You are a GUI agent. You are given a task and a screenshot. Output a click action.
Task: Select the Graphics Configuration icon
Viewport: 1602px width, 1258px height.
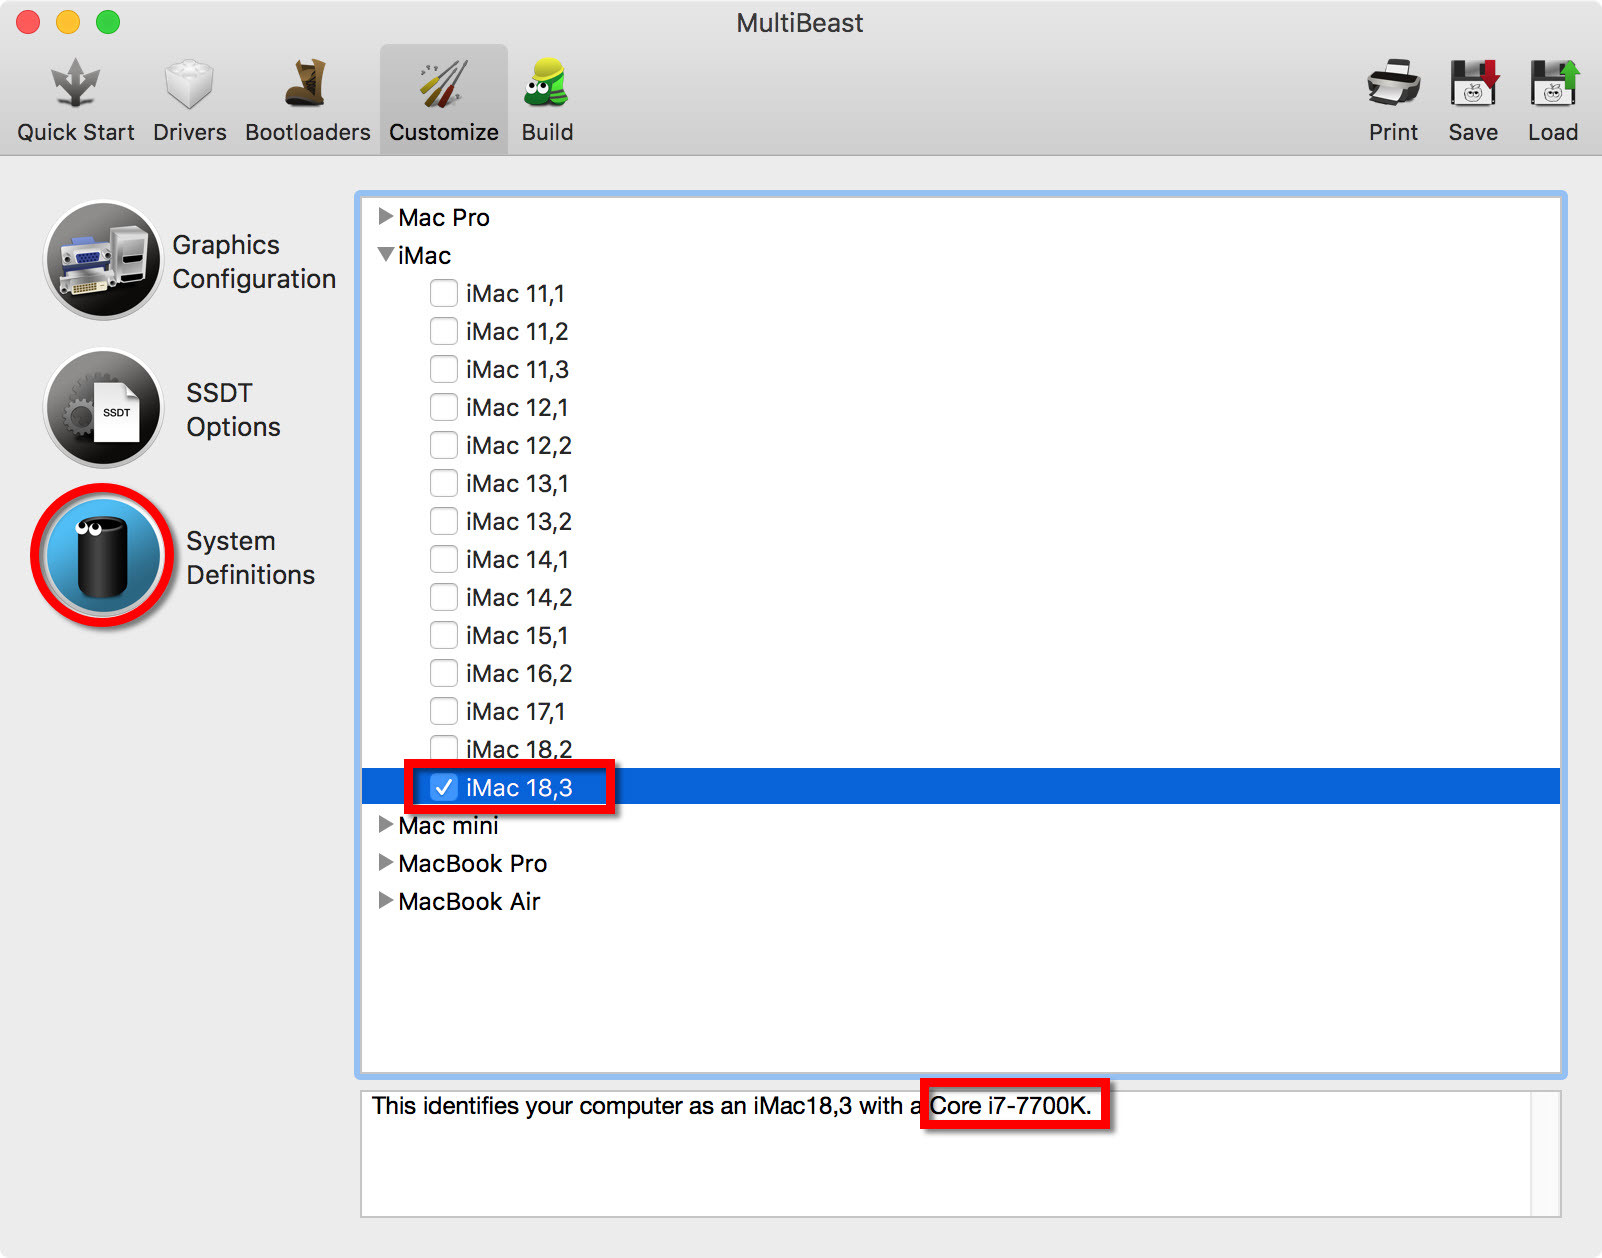(102, 260)
